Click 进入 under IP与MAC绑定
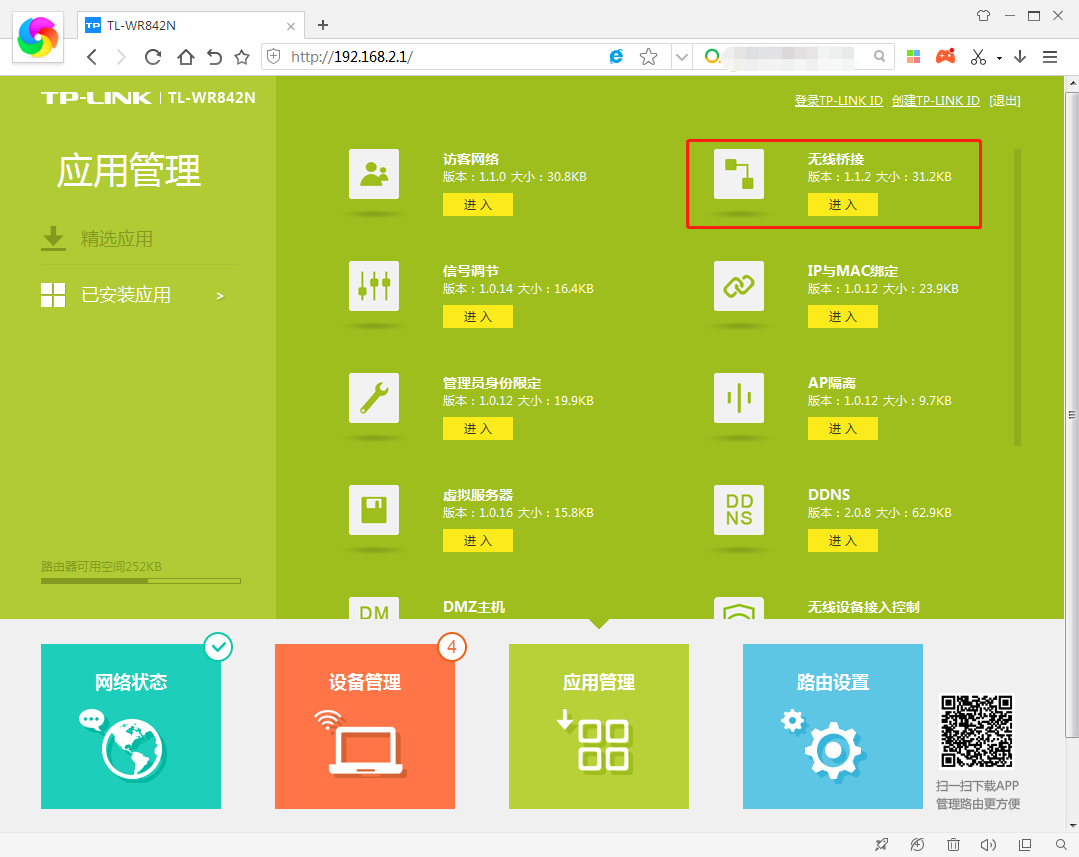1079x857 pixels. pyautogui.click(x=842, y=317)
